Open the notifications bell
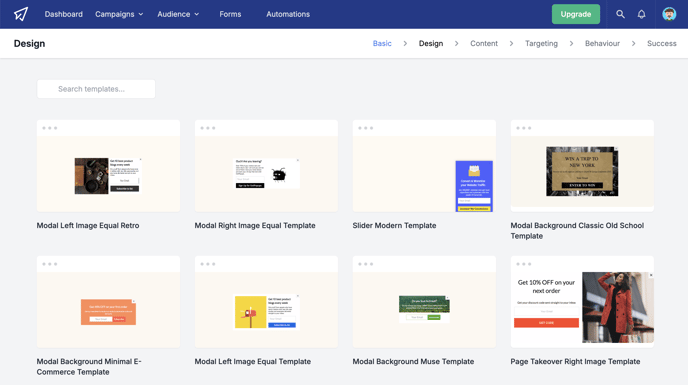Viewport: 688px width, 385px height. (x=641, y=14)
